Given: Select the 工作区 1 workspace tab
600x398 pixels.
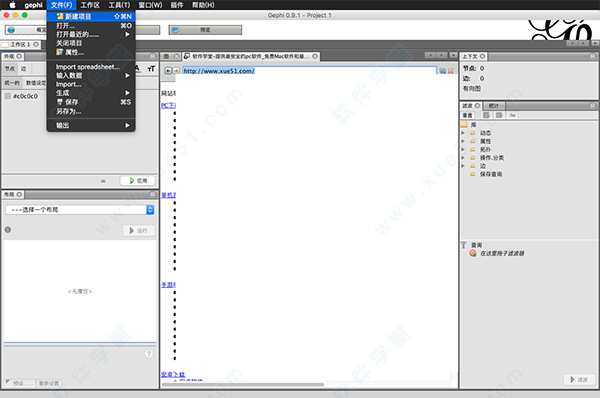Looking at the screenshot, I should coord(20,44).
